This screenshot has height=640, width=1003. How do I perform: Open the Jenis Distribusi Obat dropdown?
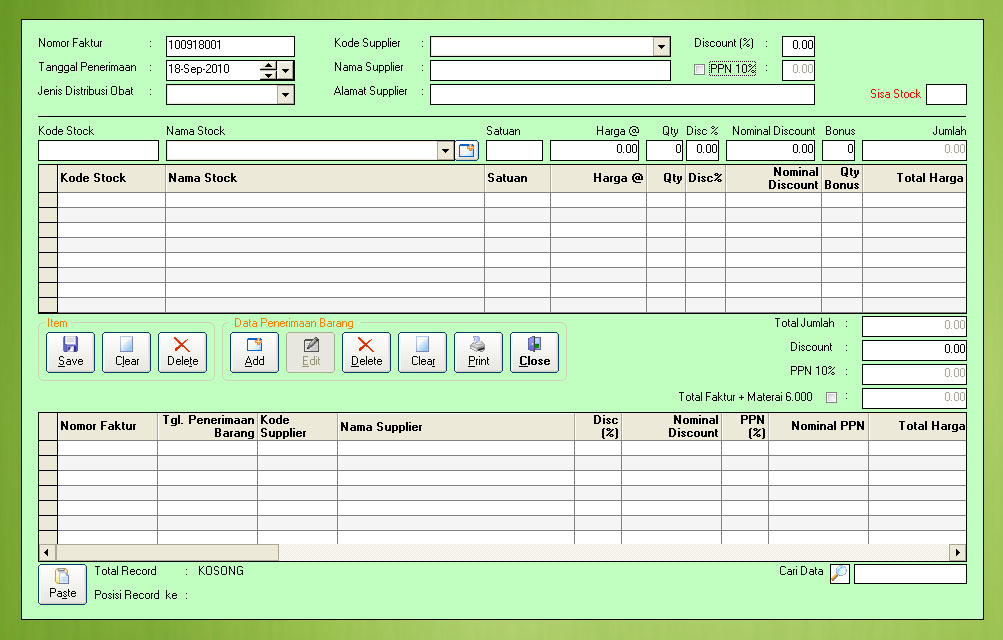[x=285, y=95]
